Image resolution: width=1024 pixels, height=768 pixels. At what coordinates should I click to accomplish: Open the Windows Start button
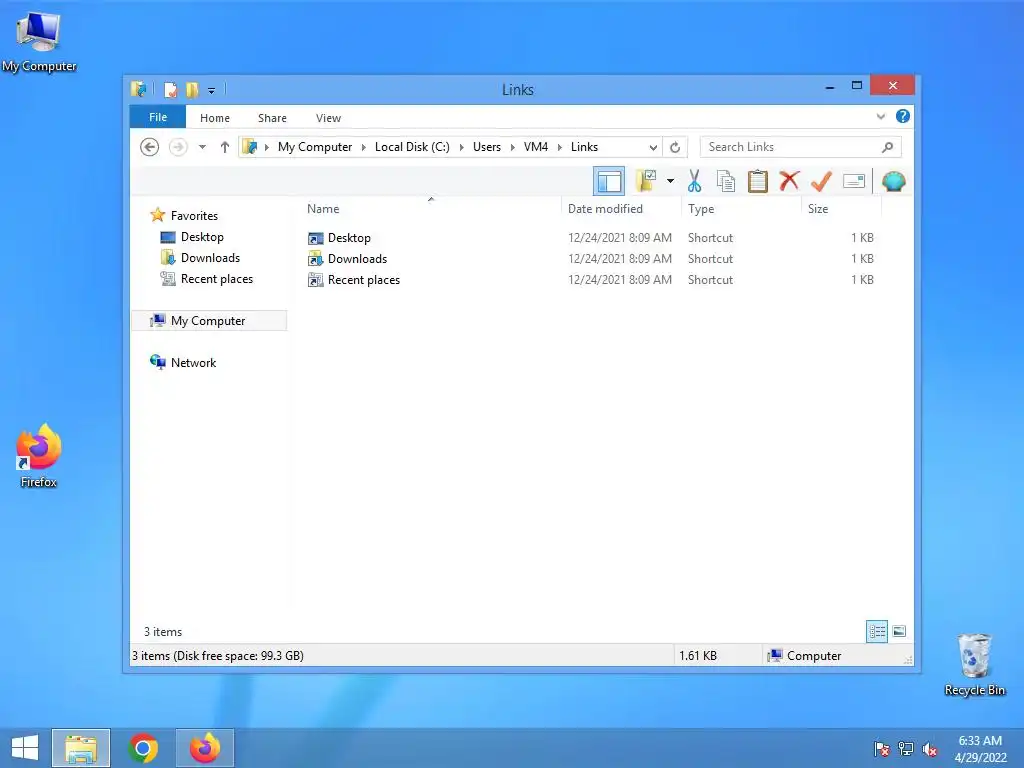pos(25,748)
